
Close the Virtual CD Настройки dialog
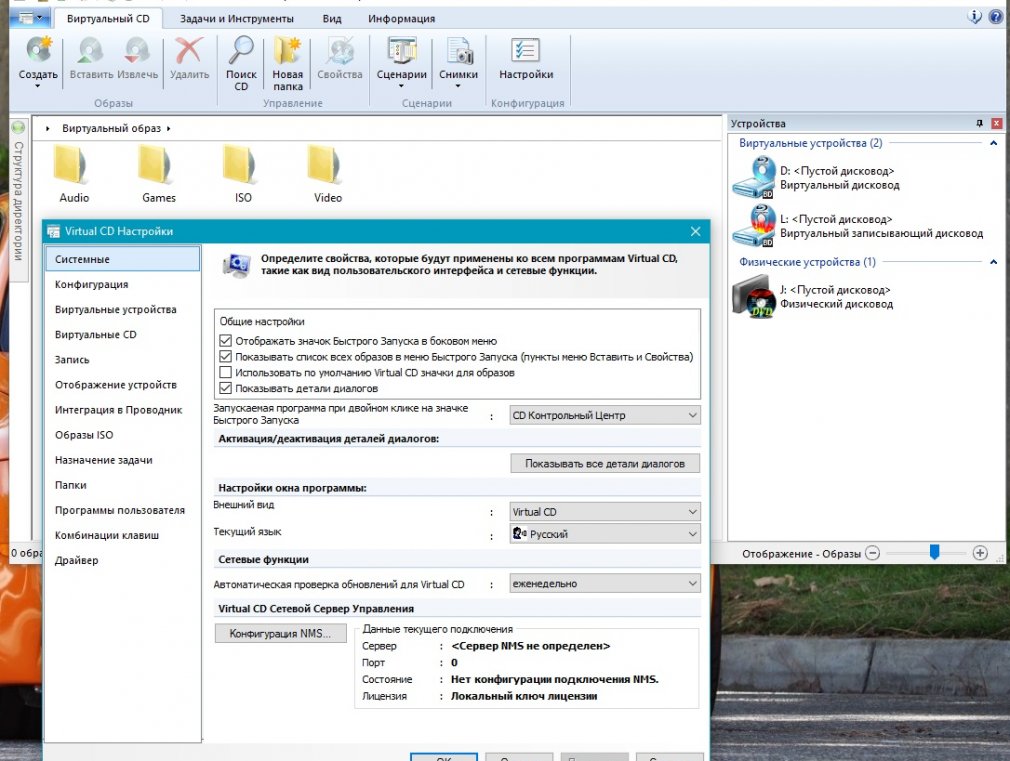(x=695, y=231)
